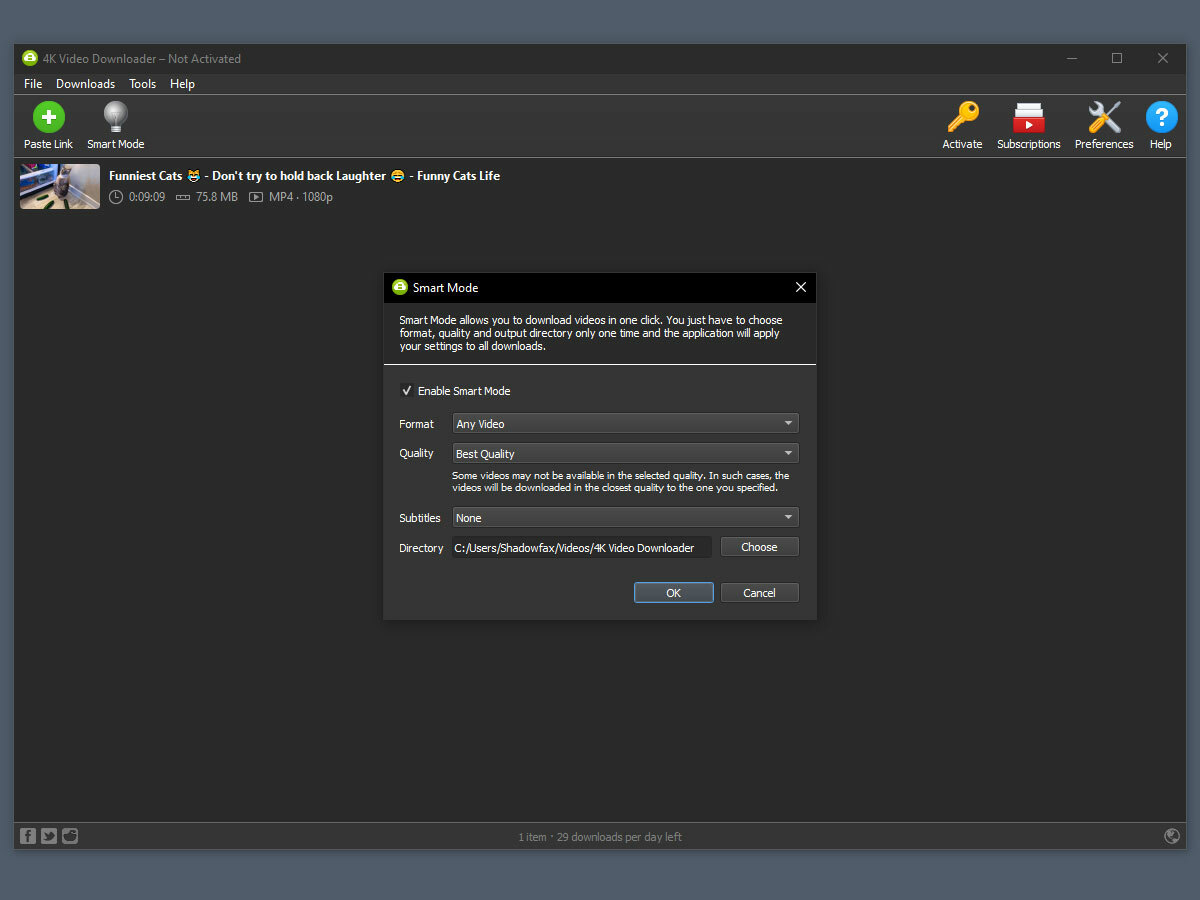Close the Smart Mode dialog with X
This screenshot has height=900, width=1200.
[800, 287]
